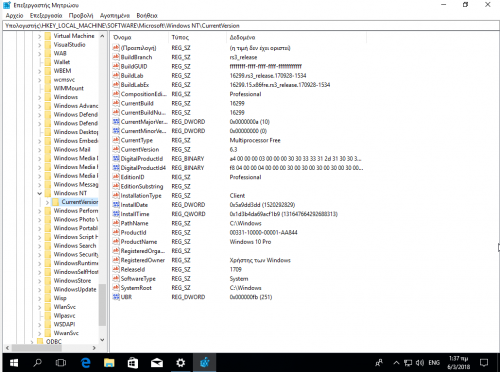Click the CurrentMajorVersion DWORD value icon
This screenshot has height=372, width=500.
116,122
